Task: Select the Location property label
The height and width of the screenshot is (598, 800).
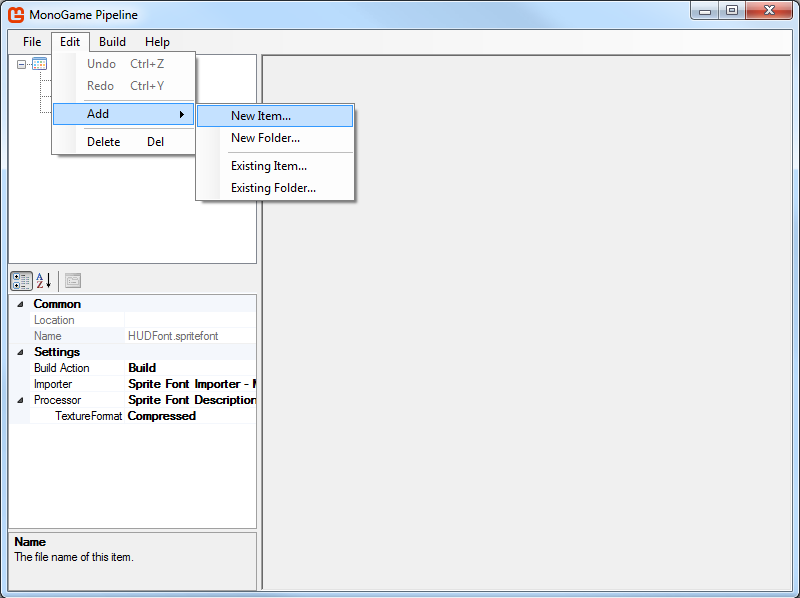Action: coord(54,320)
